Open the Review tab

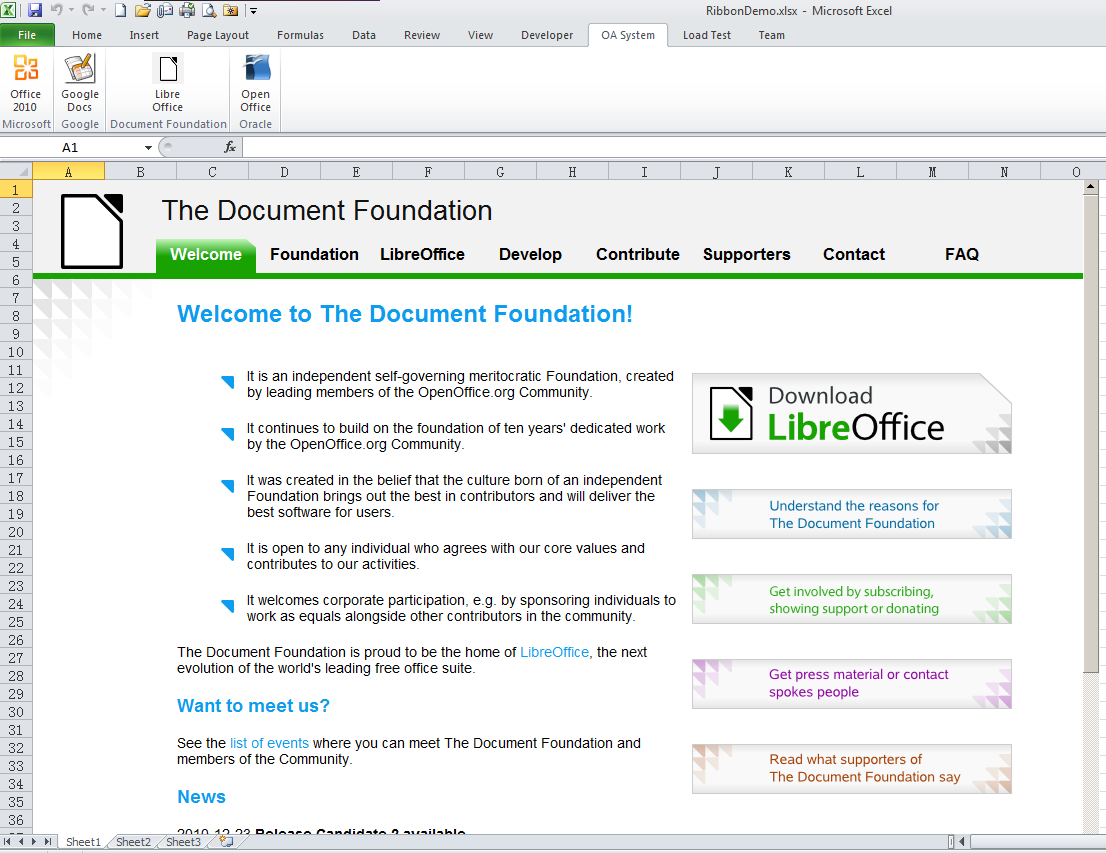point(422,35)
